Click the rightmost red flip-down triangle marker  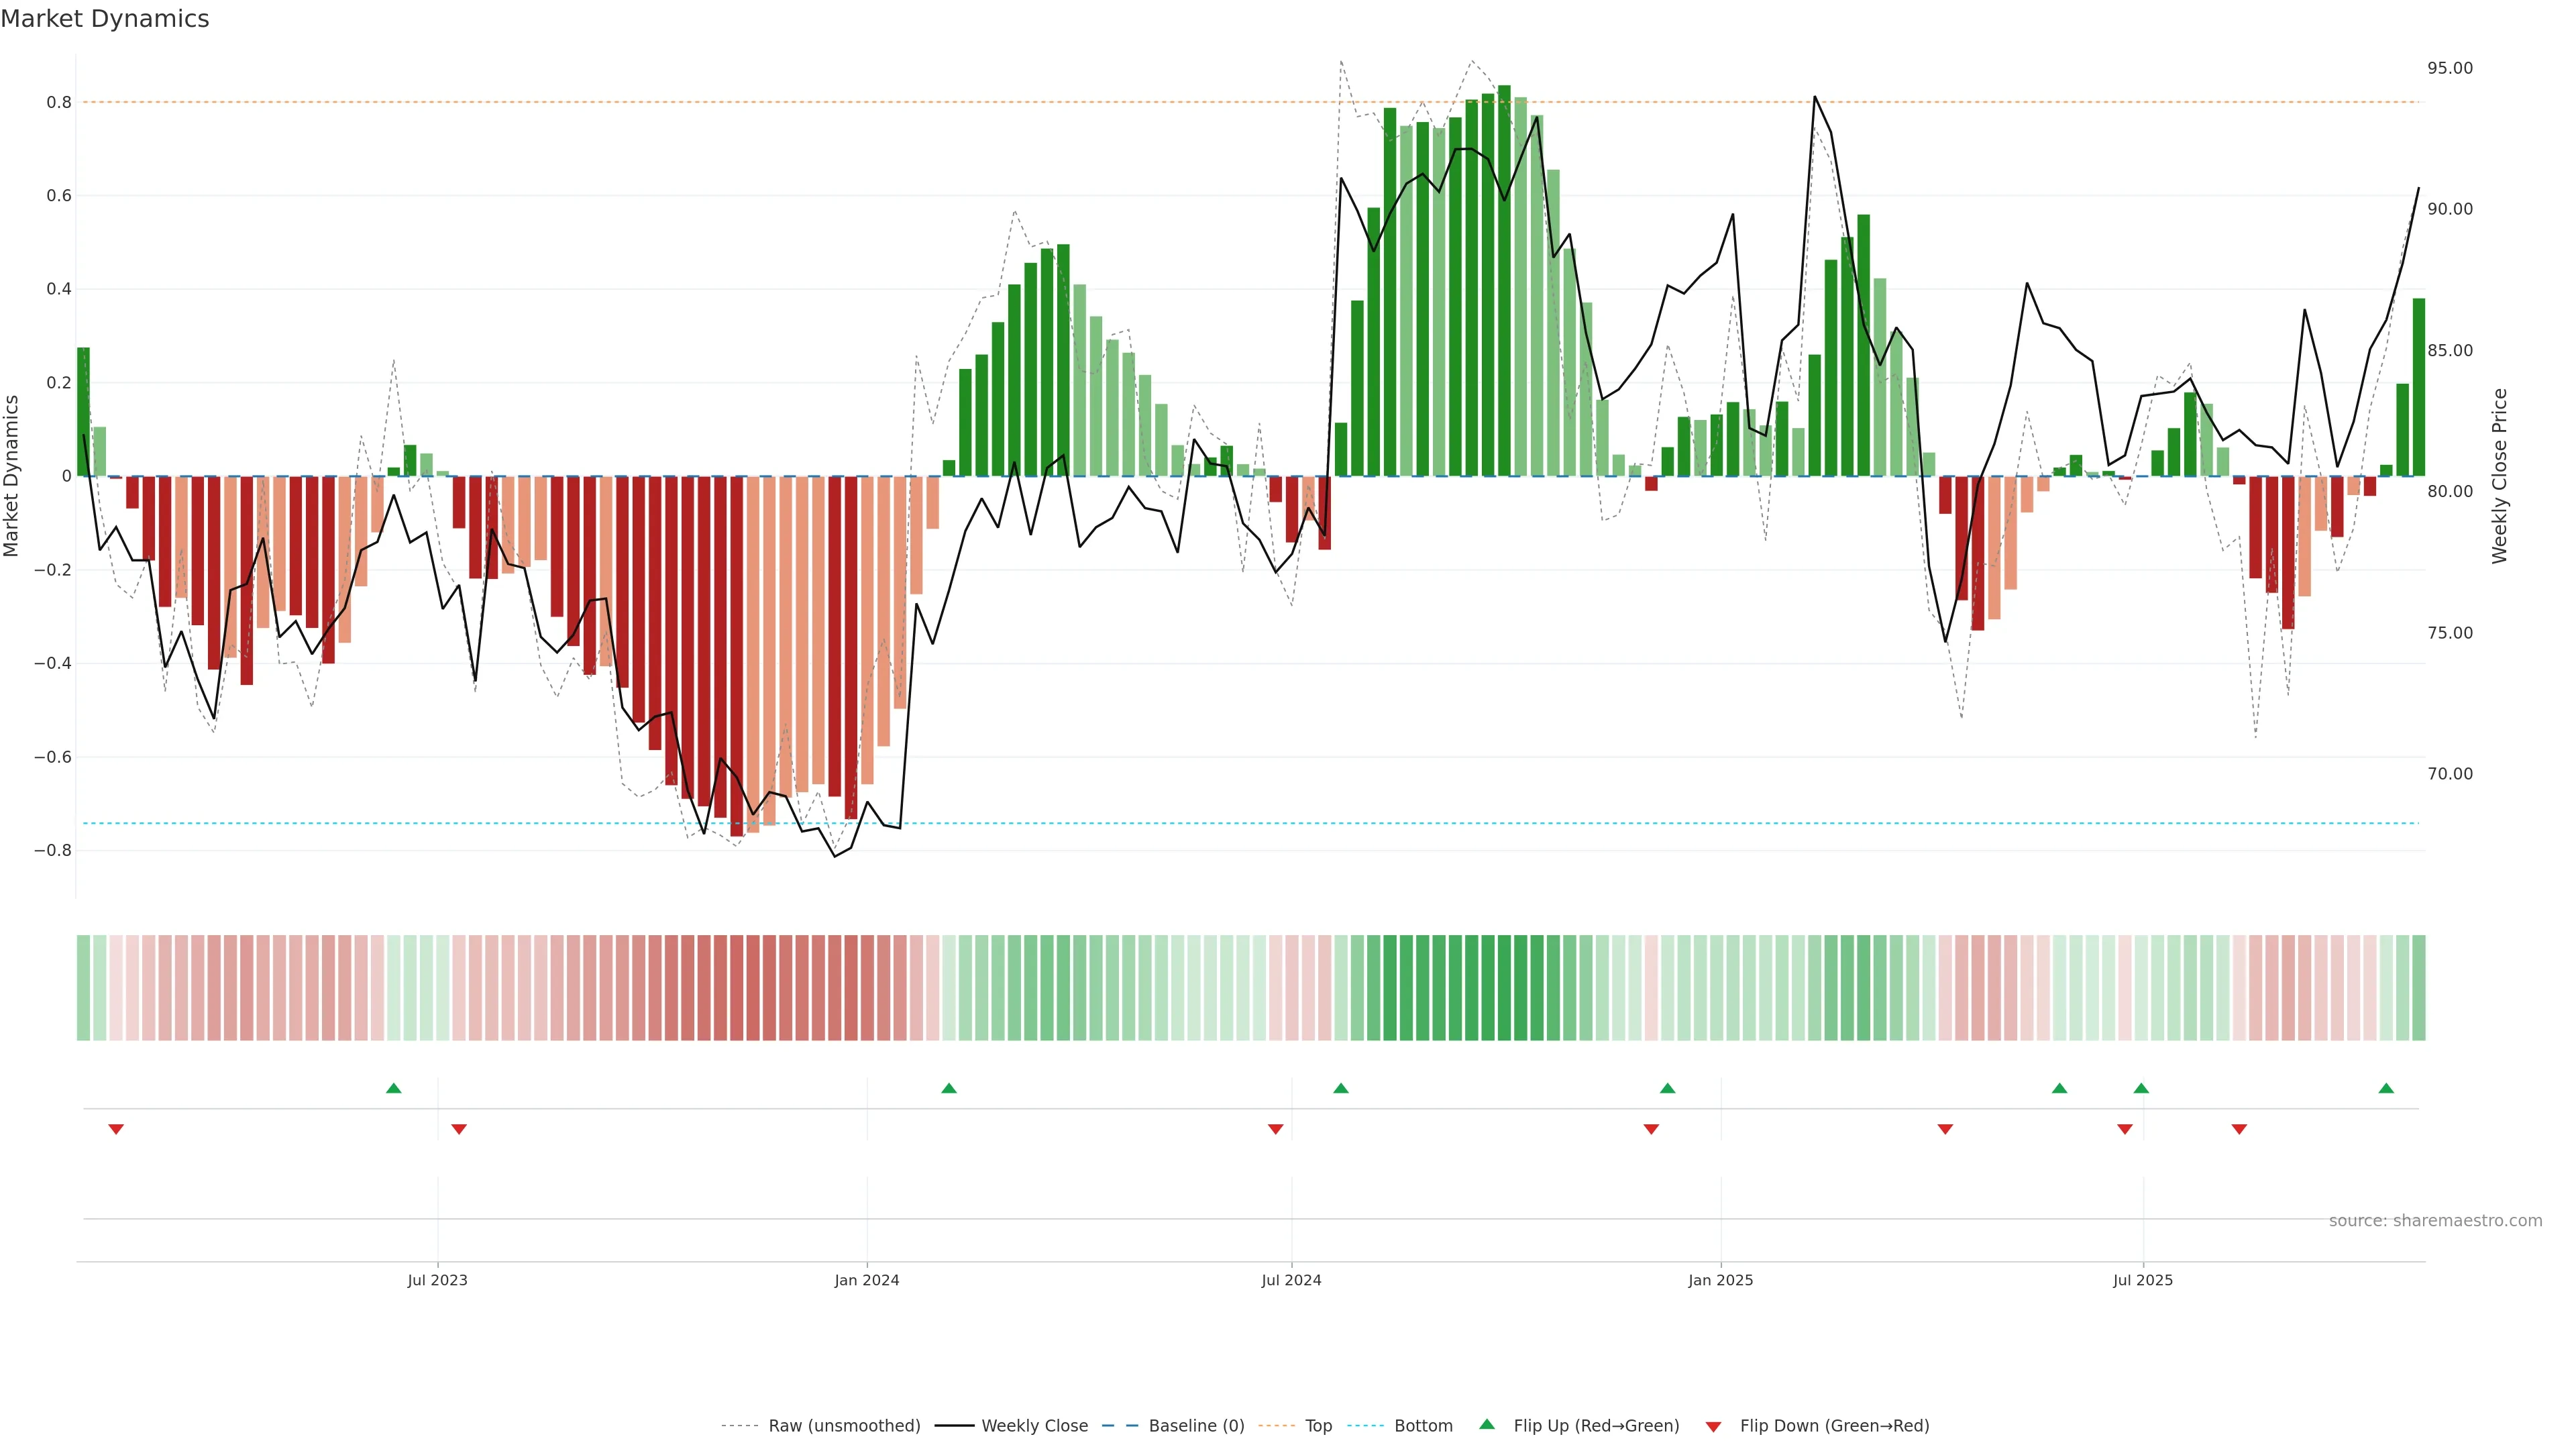(x=2239, y=1129)
